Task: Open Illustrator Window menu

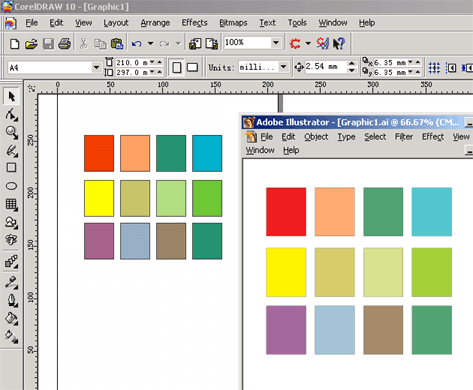Action: [x=260, y=150]
